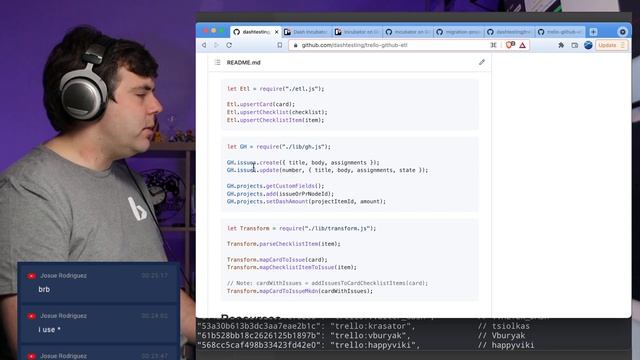Click the 'i use *' chat message
This screenshot has height=360, width=640.
coord(49,329)
